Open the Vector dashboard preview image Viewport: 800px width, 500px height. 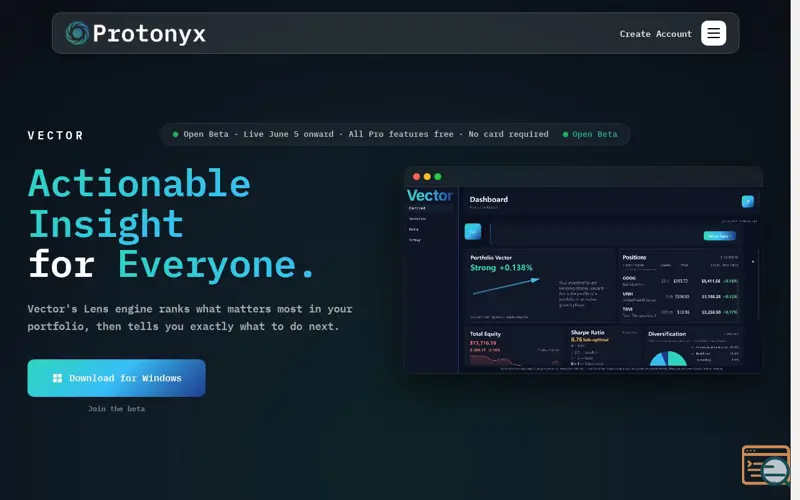(x=583, y=270)
